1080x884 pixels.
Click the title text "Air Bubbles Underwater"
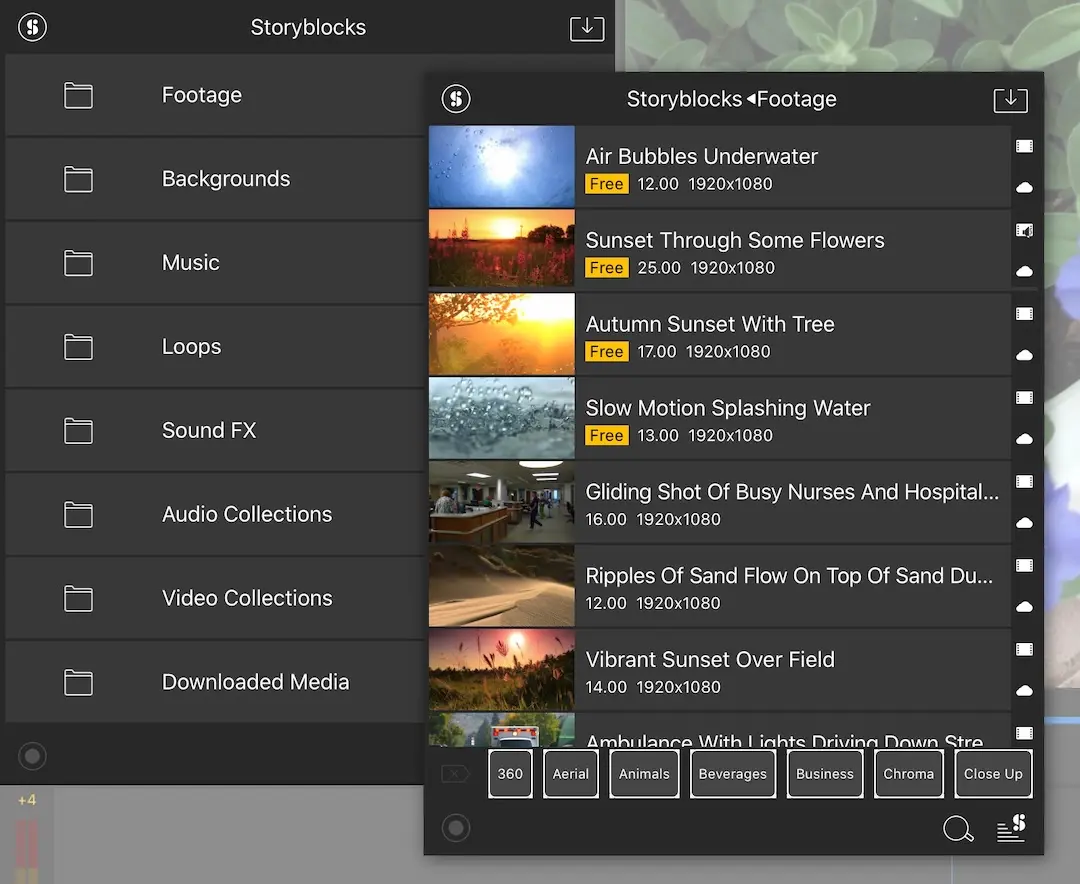[x=701, y=156]
